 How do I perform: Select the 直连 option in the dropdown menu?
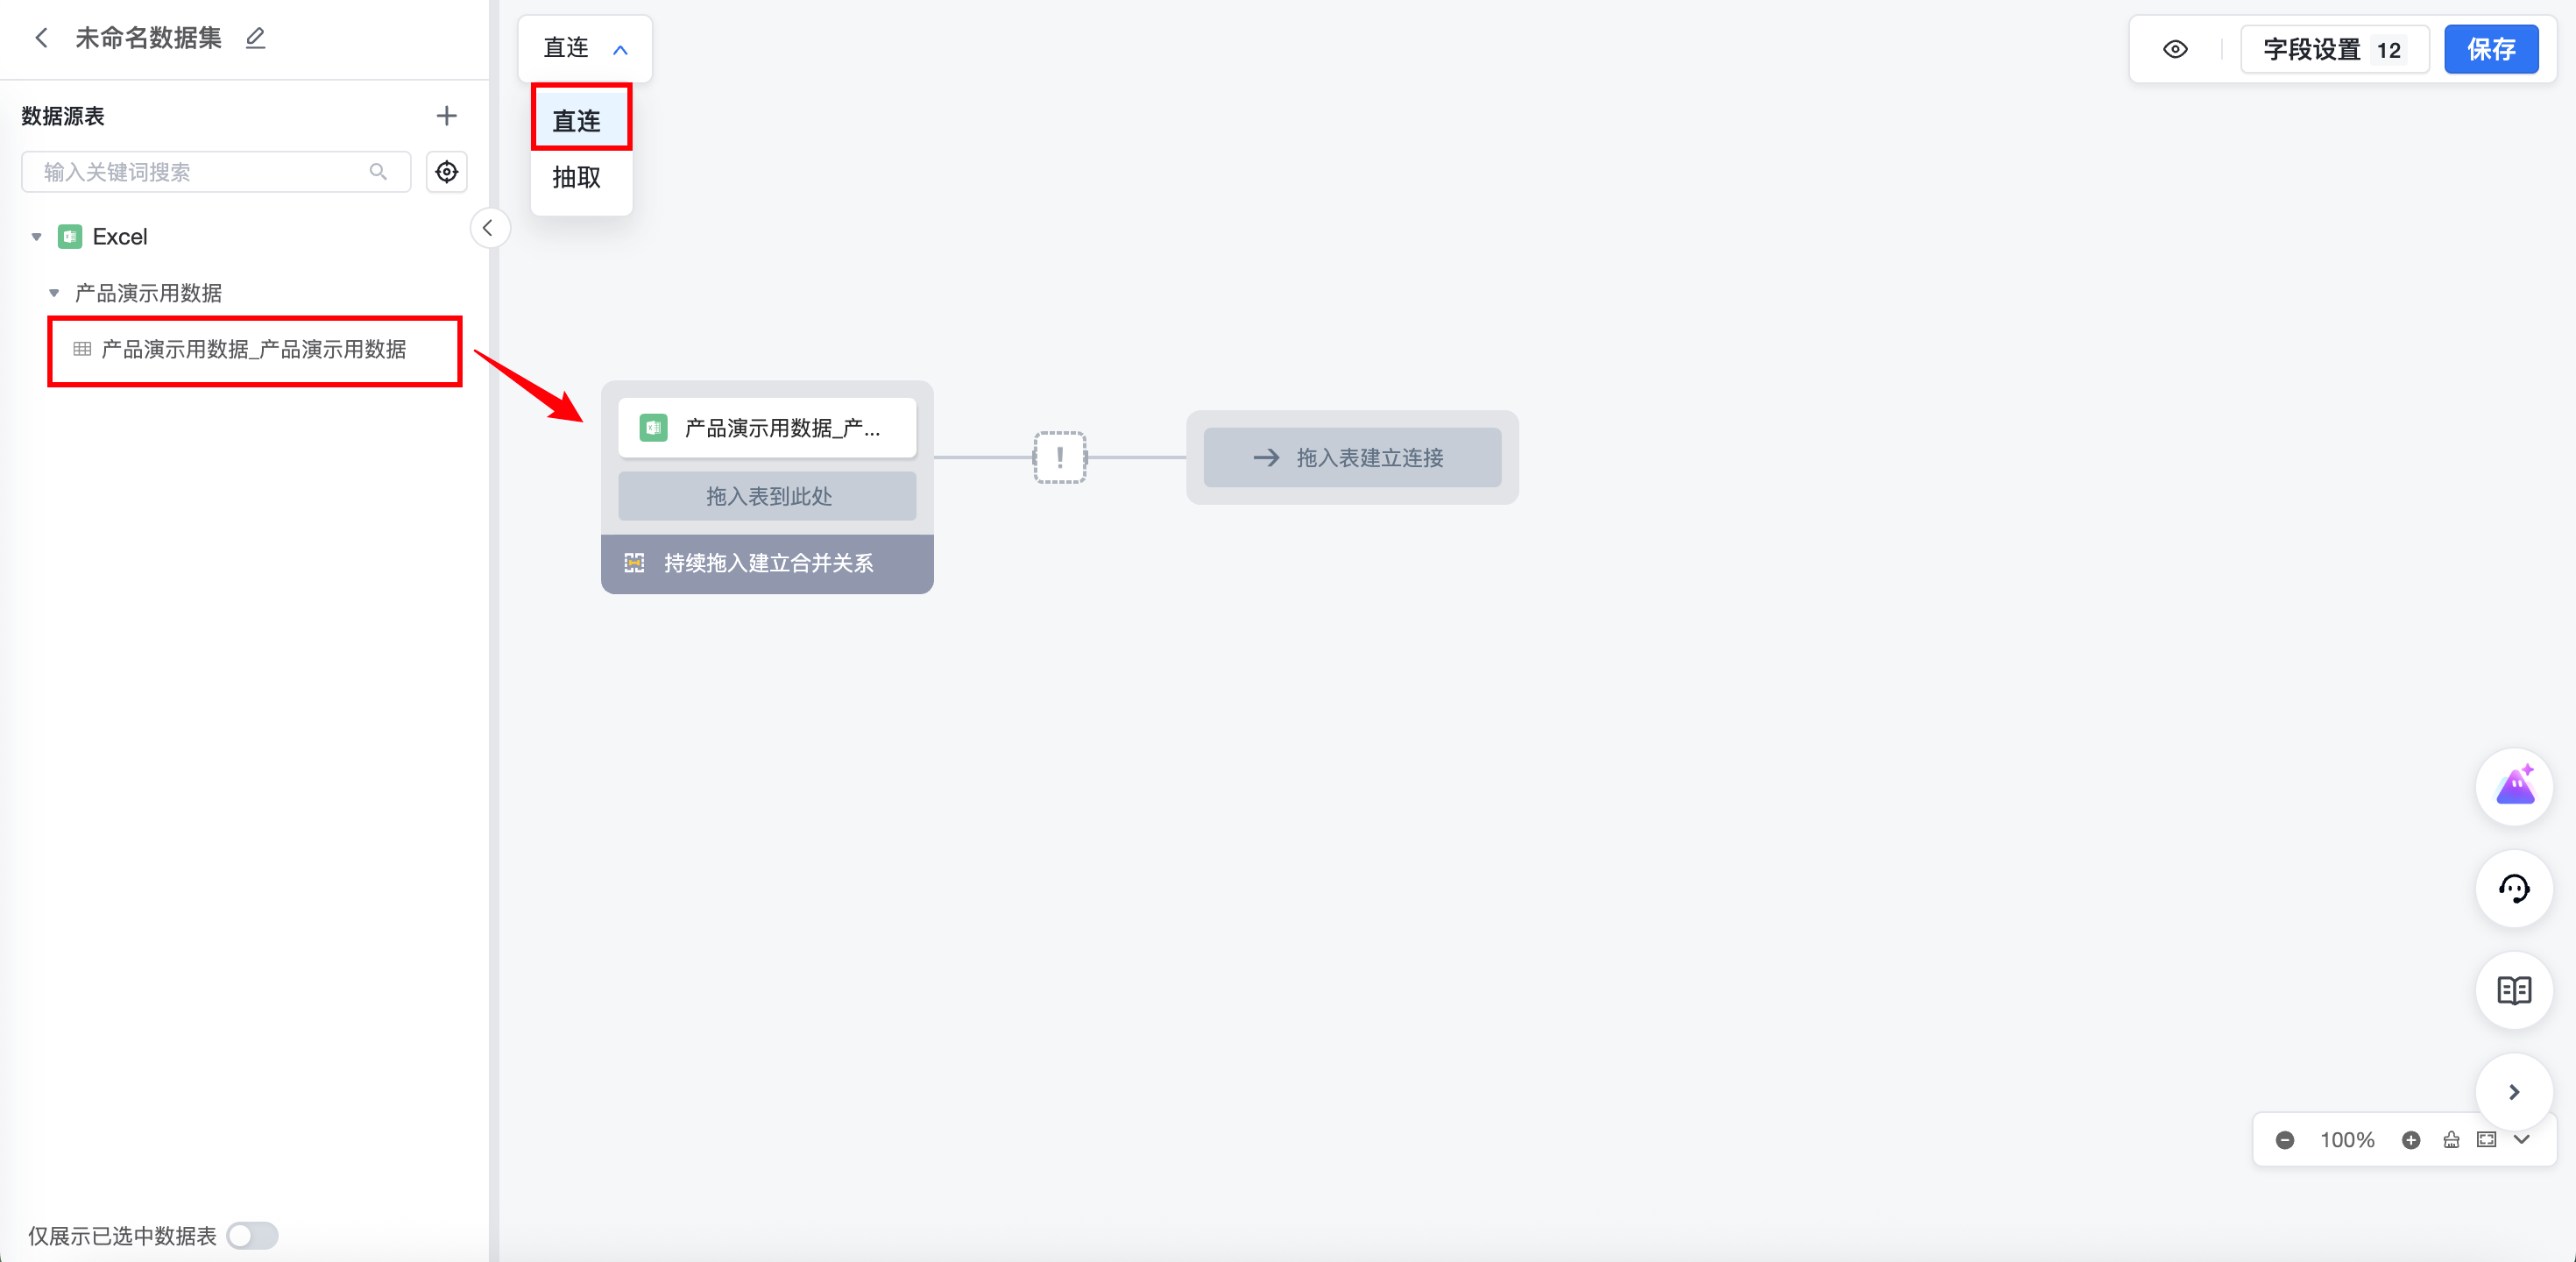[x=577, y=121]
